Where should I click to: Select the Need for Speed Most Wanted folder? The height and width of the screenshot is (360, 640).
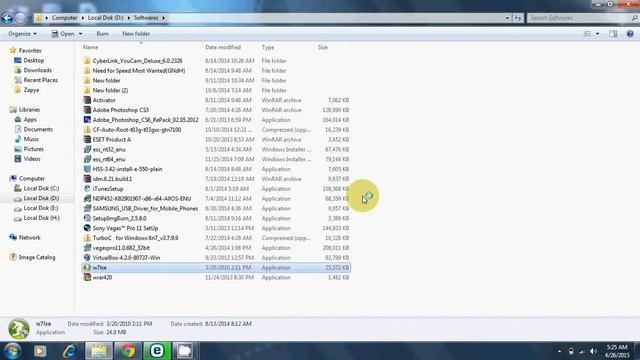(139, 71)
